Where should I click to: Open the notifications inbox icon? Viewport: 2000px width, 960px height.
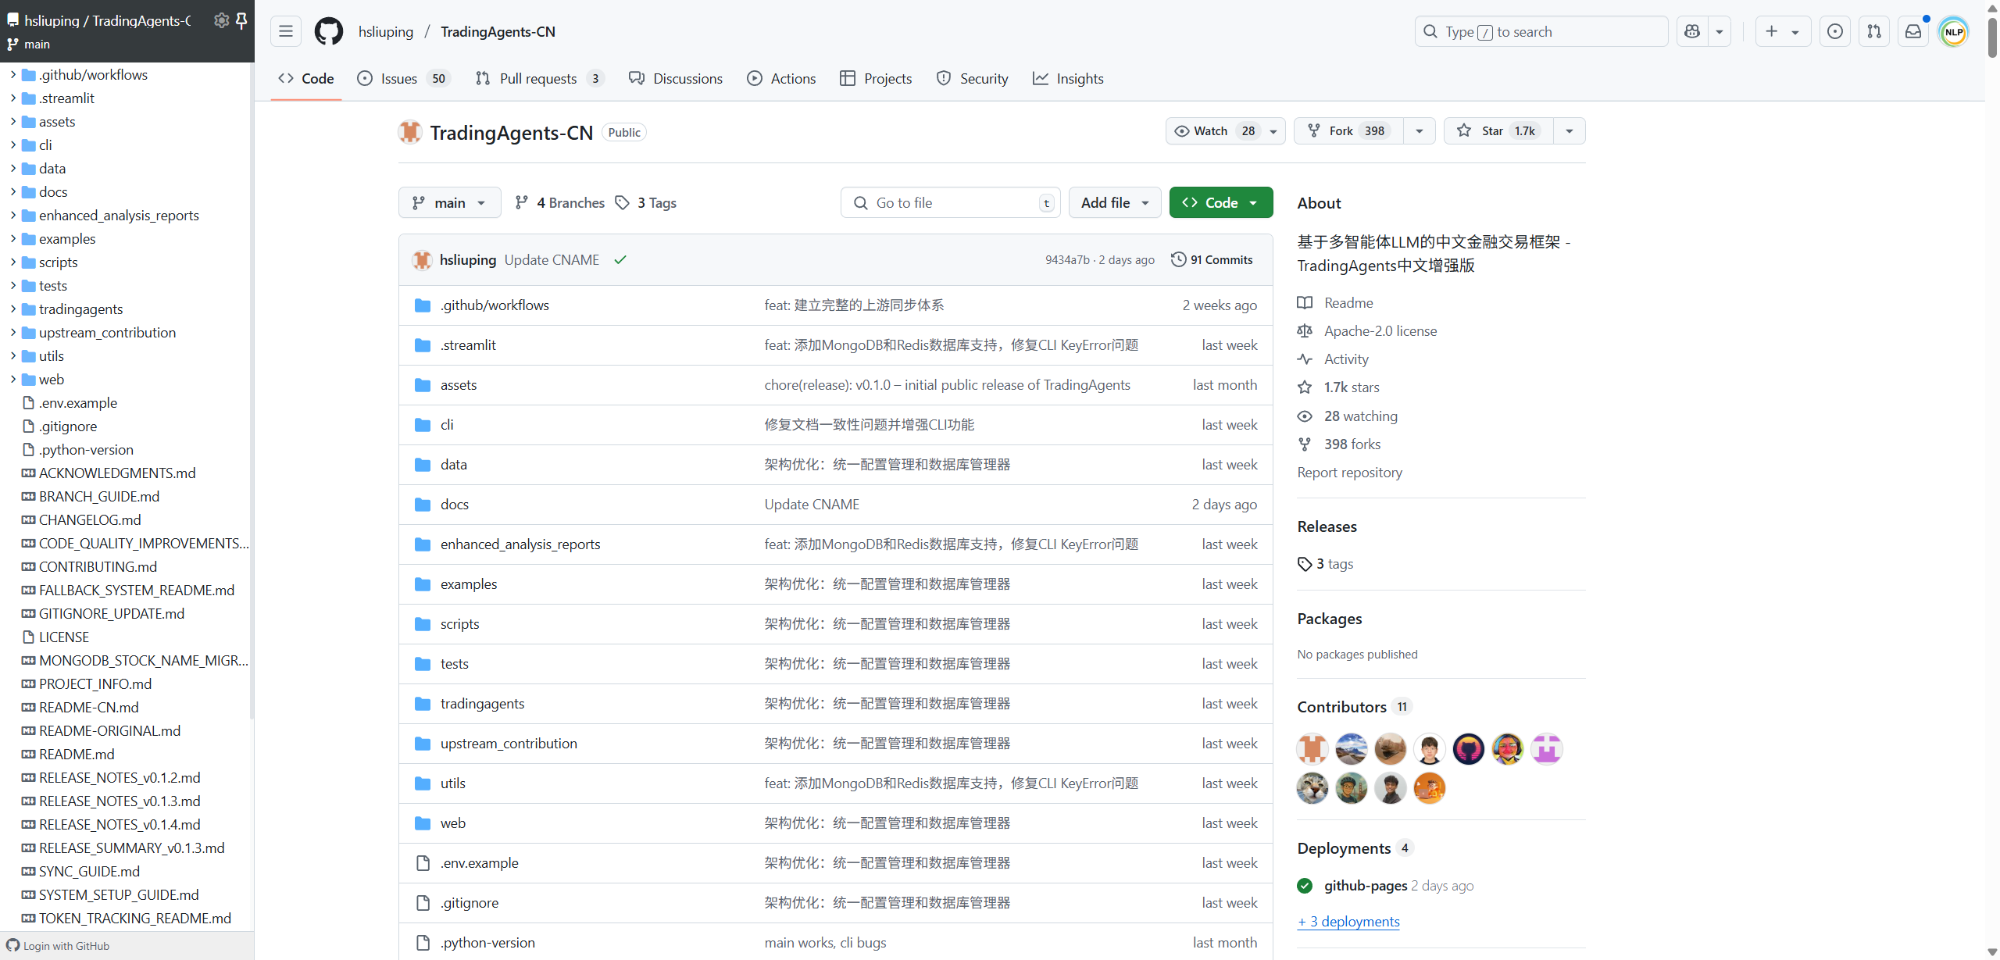pos(1913,32)
